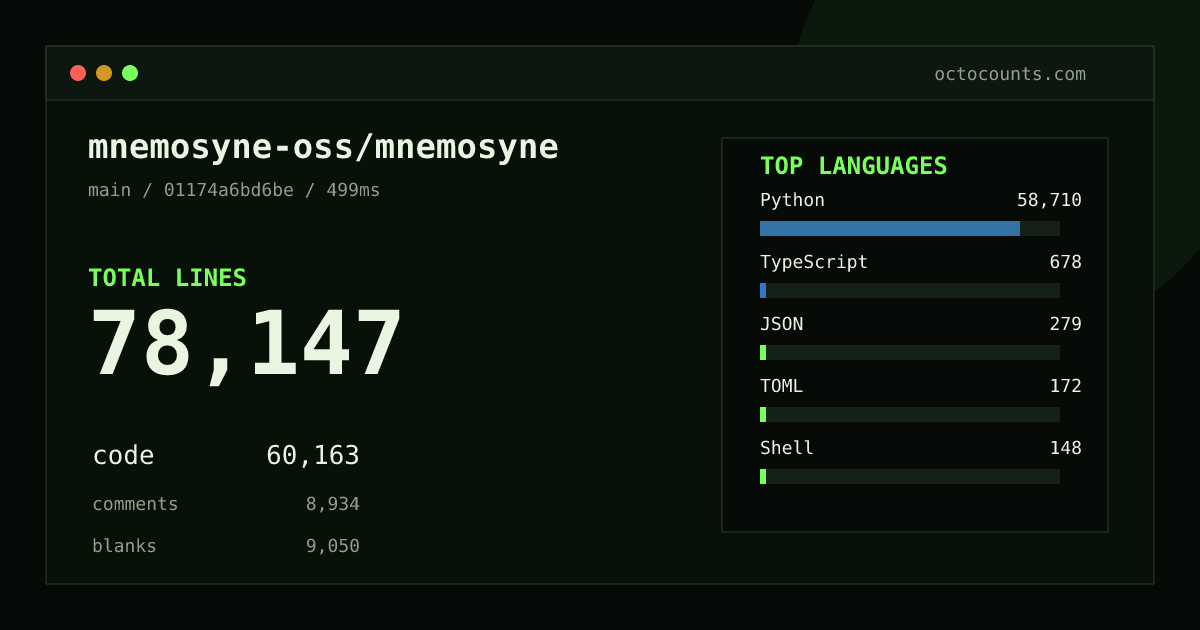The height and width of the screenshot is (630, 1200).
Task: Click the code row label
Action: point(123,456)
